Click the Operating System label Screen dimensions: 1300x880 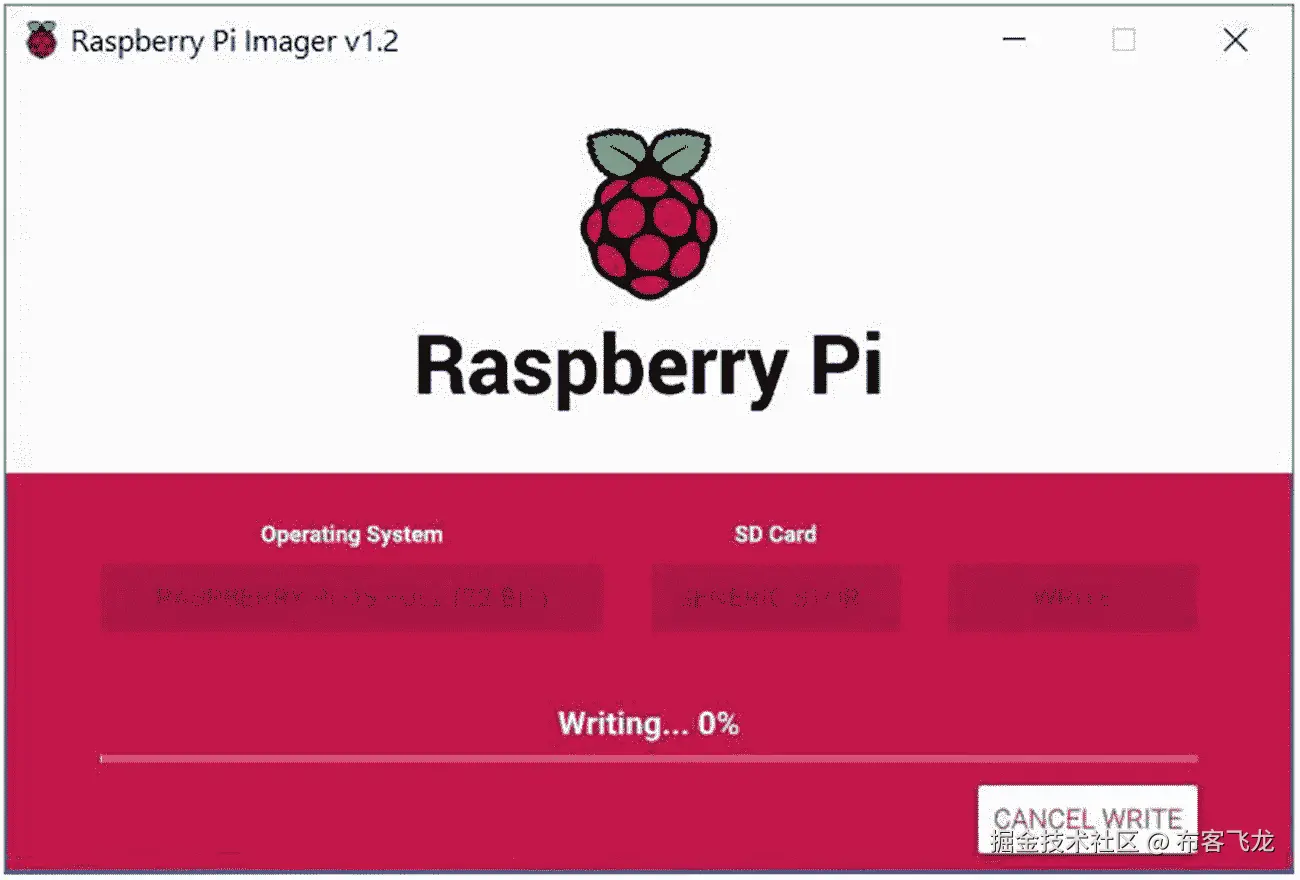click(352, 534)
